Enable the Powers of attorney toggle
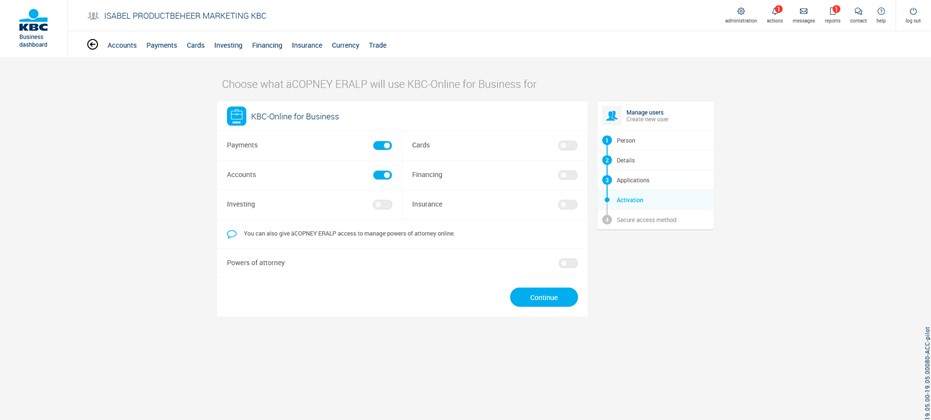 click(x=568, y=263)
